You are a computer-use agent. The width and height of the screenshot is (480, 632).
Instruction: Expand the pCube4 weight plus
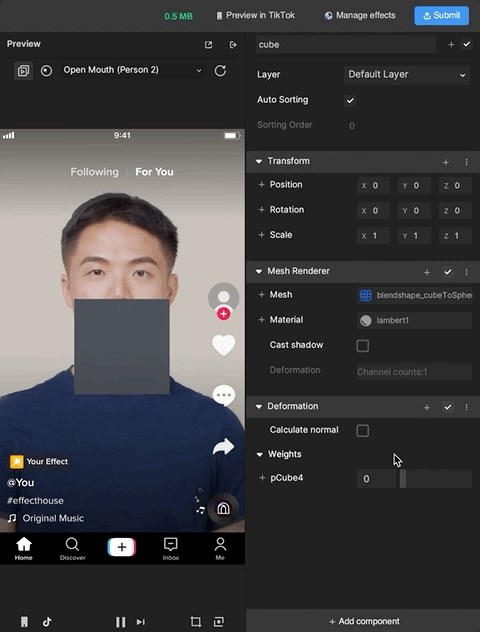click(x=262, y=478)
